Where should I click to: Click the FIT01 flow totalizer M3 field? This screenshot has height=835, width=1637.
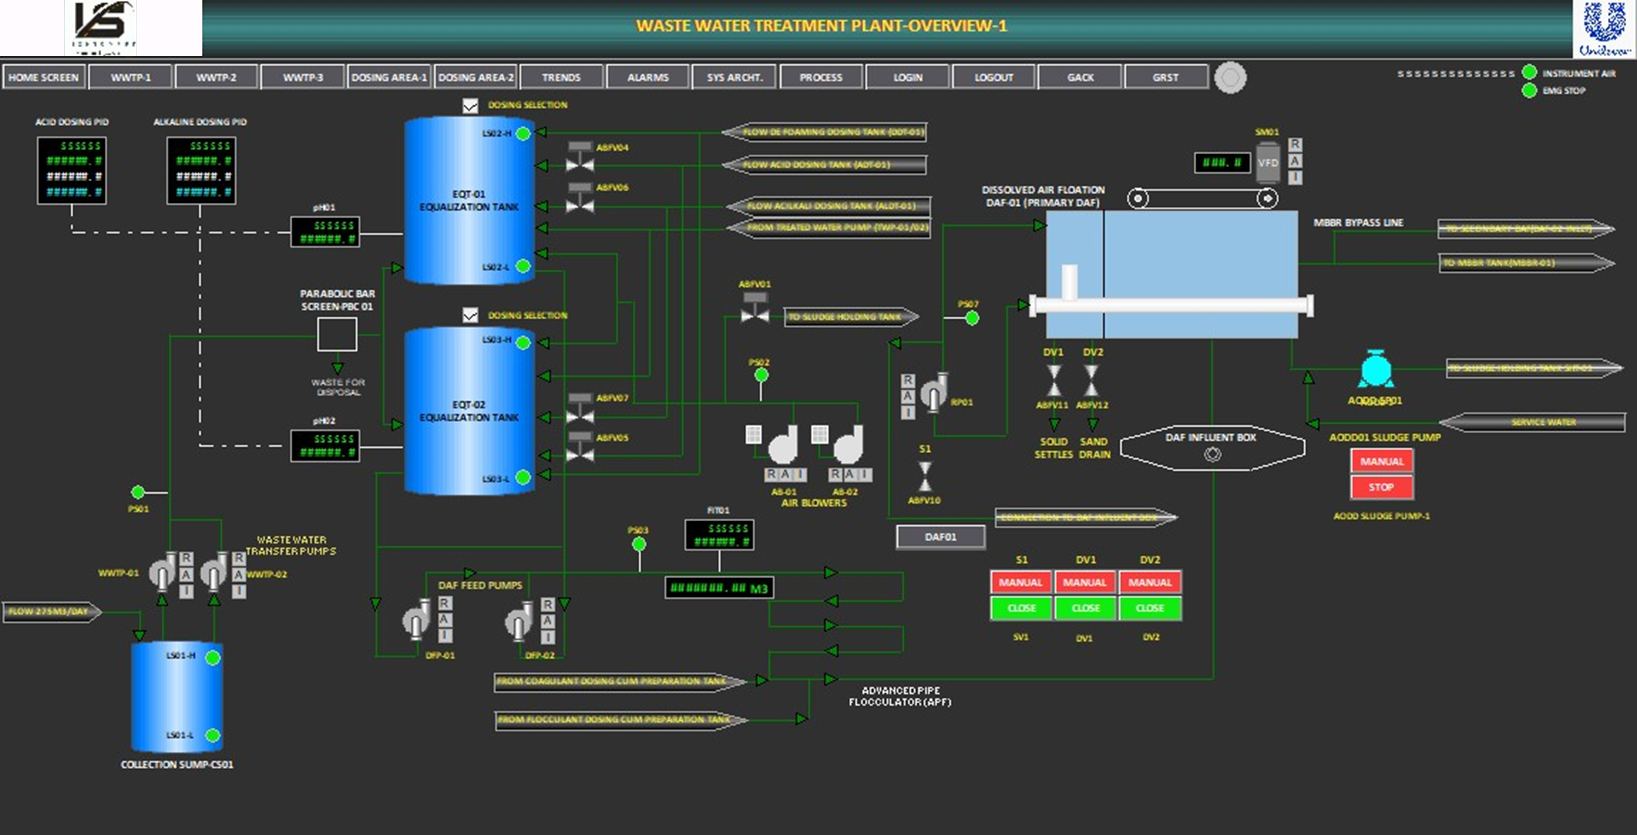coord(718,588)
